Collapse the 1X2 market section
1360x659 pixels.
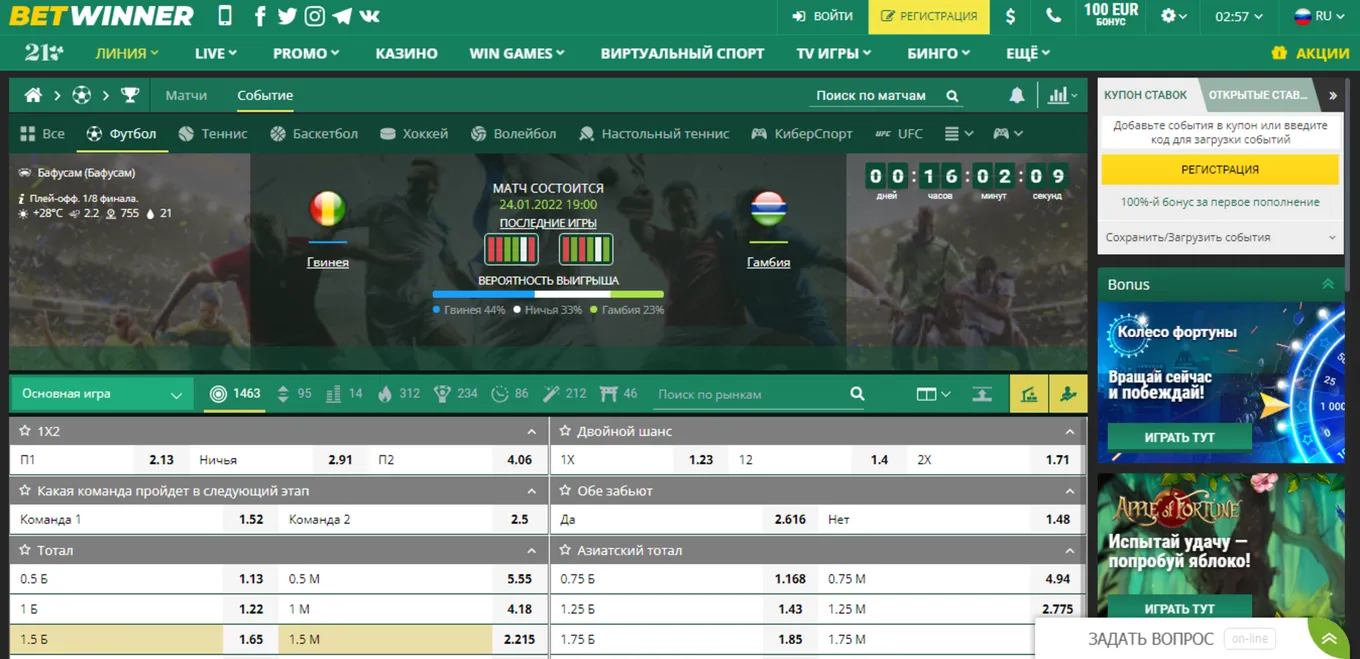pyautogui.click(x=531, y=432)
